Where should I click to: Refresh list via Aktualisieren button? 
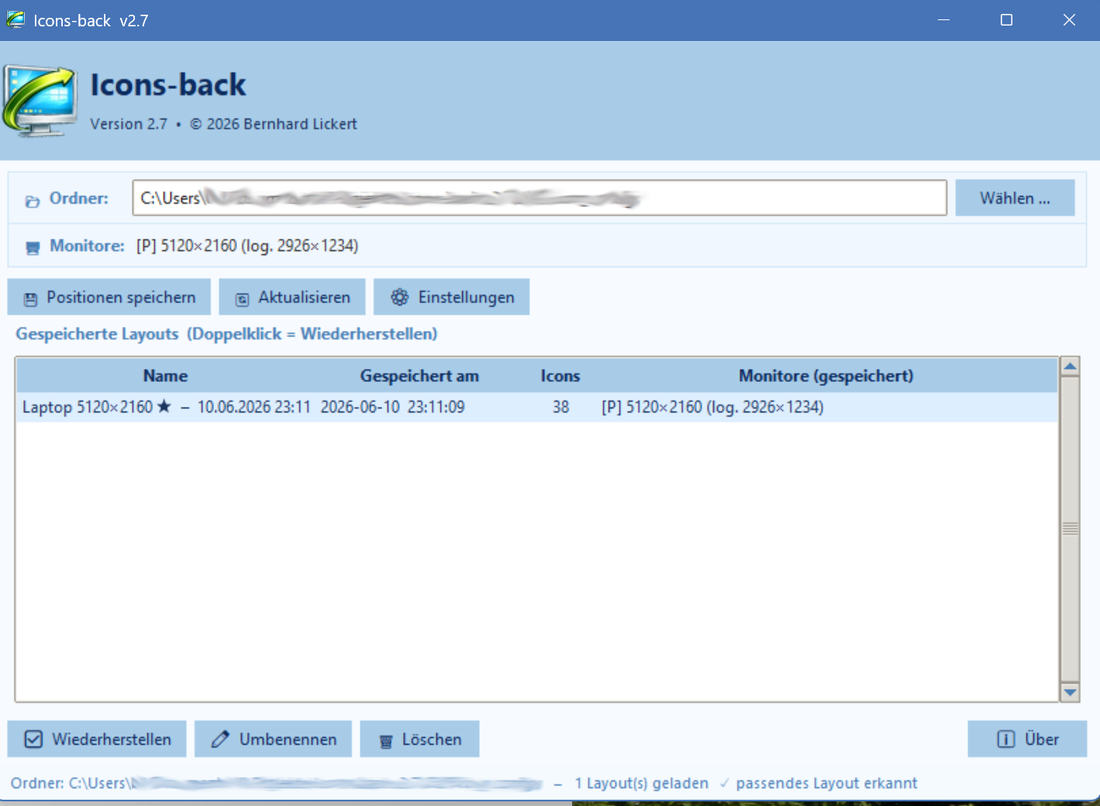(292, 297)
